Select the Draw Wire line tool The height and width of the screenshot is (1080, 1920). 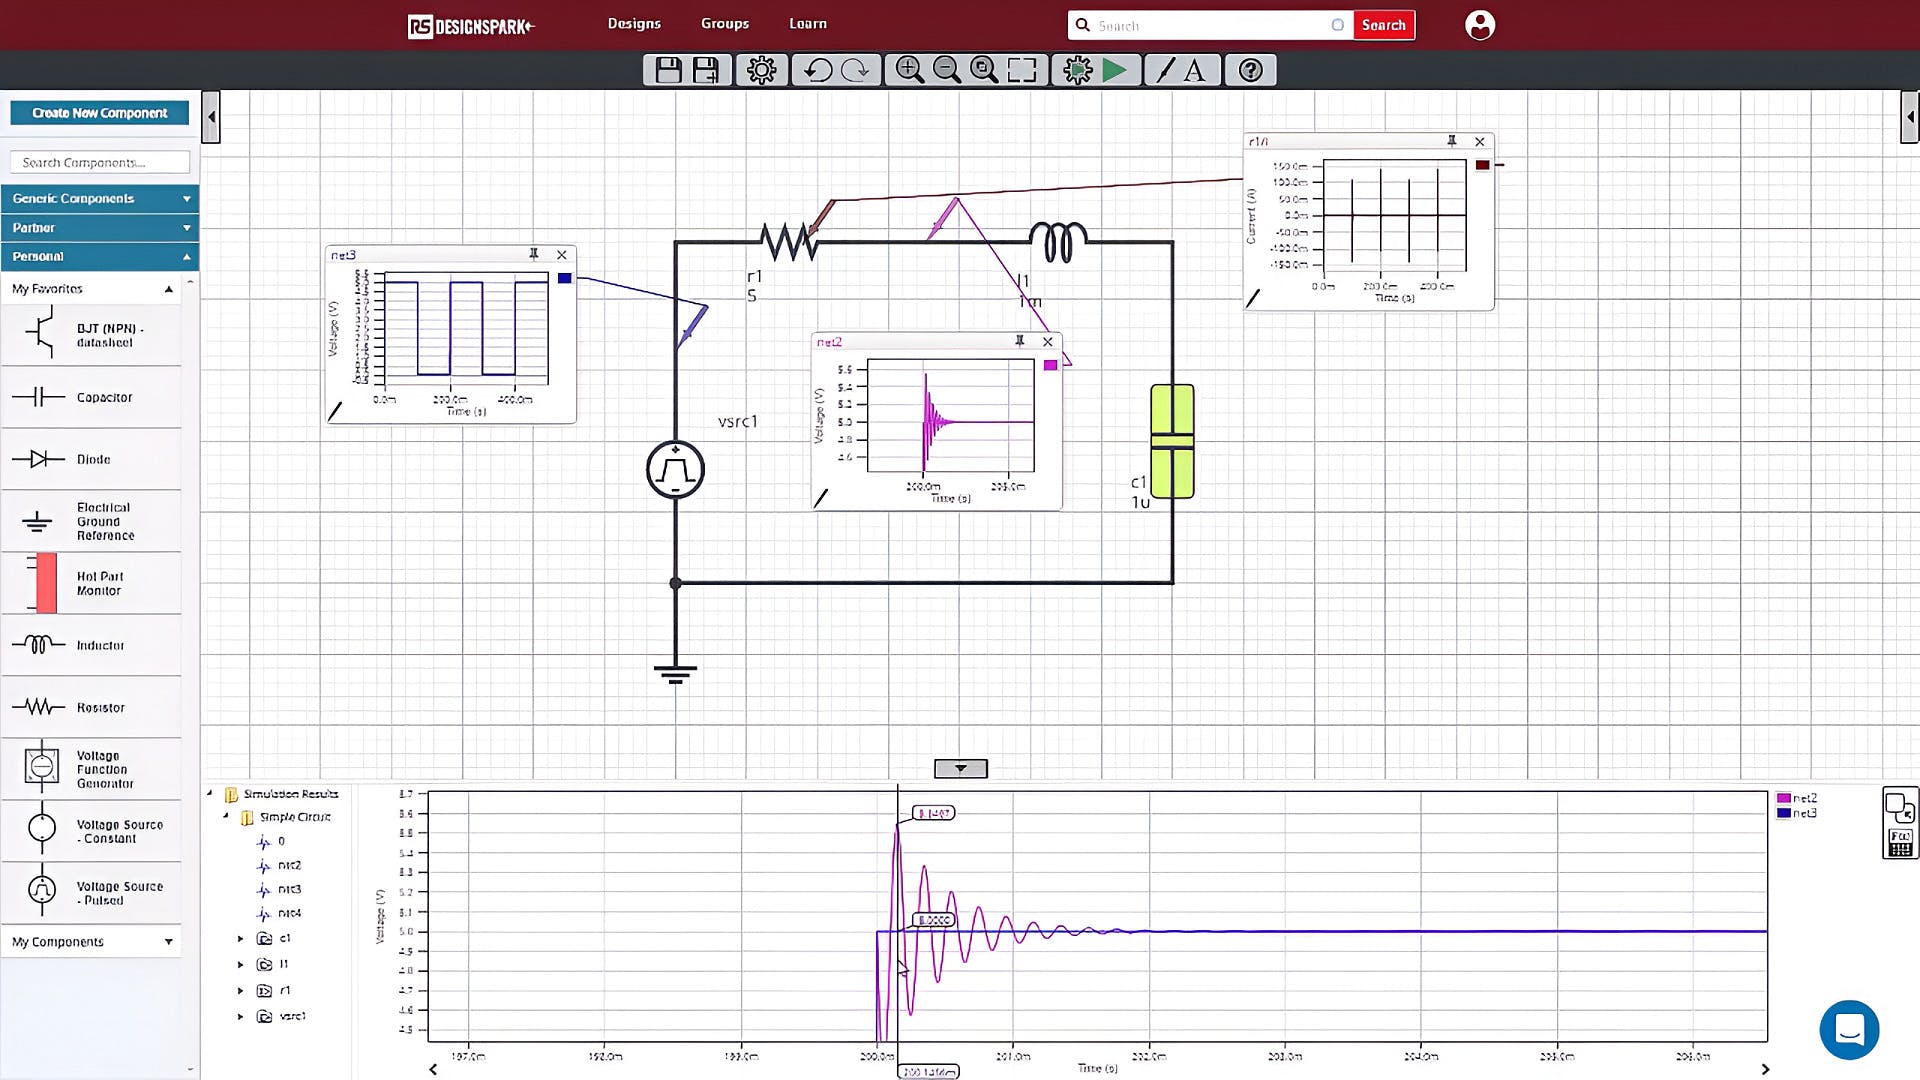pos(1165,70)
